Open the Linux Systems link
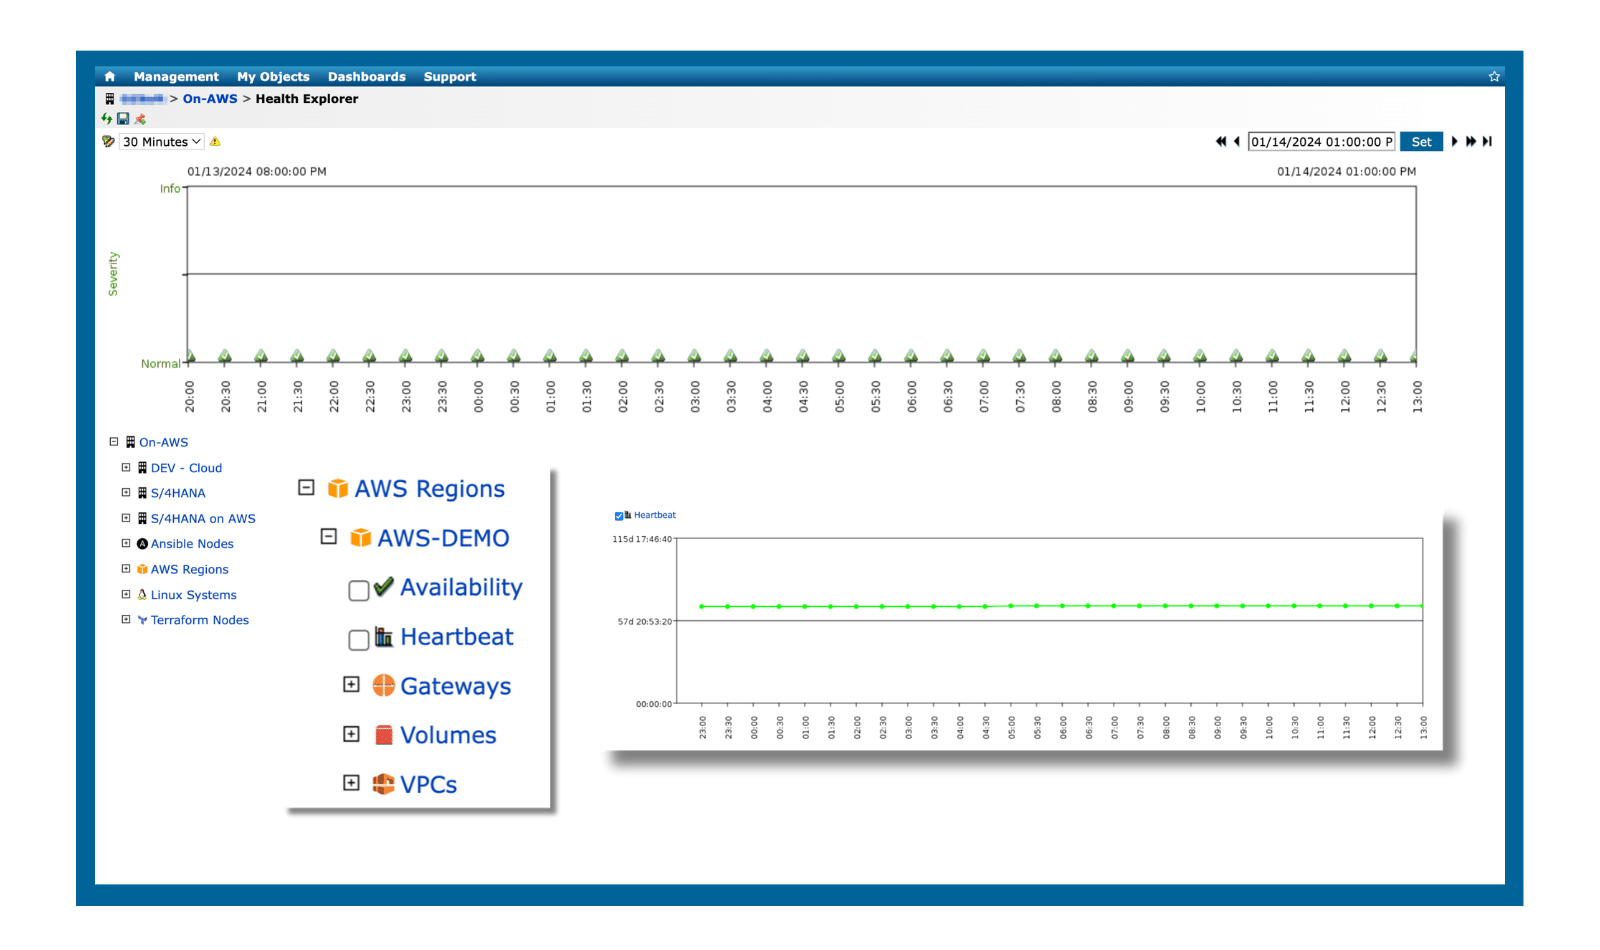 click(x=193, y=595)
